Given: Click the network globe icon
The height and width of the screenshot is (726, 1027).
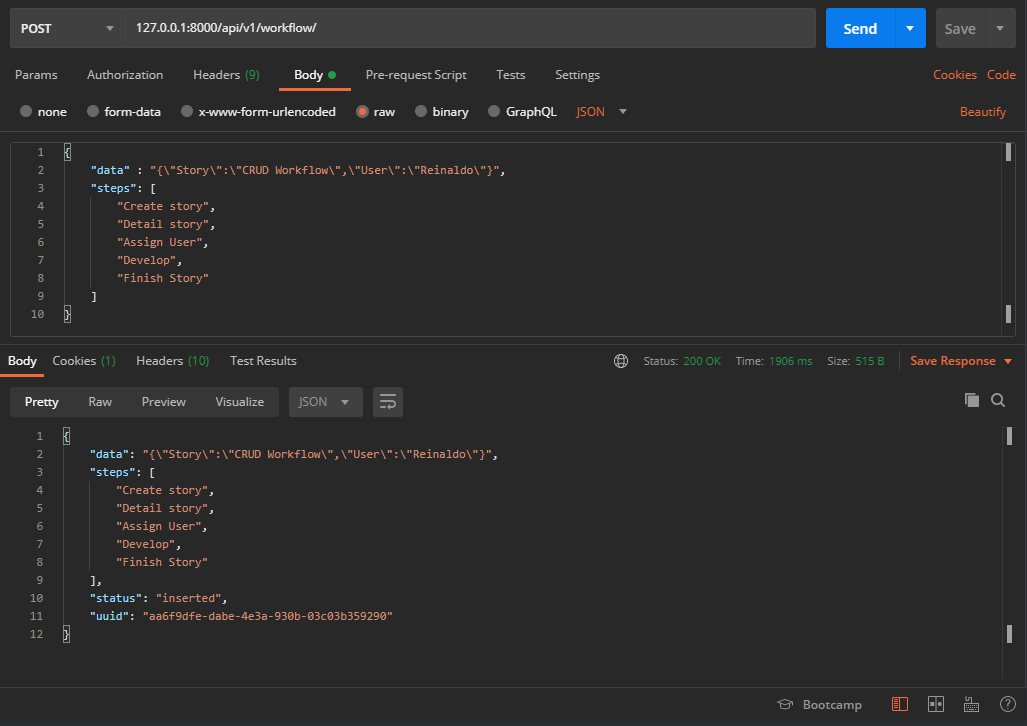Looking at the screenshot, I should [x=621, y=361].
